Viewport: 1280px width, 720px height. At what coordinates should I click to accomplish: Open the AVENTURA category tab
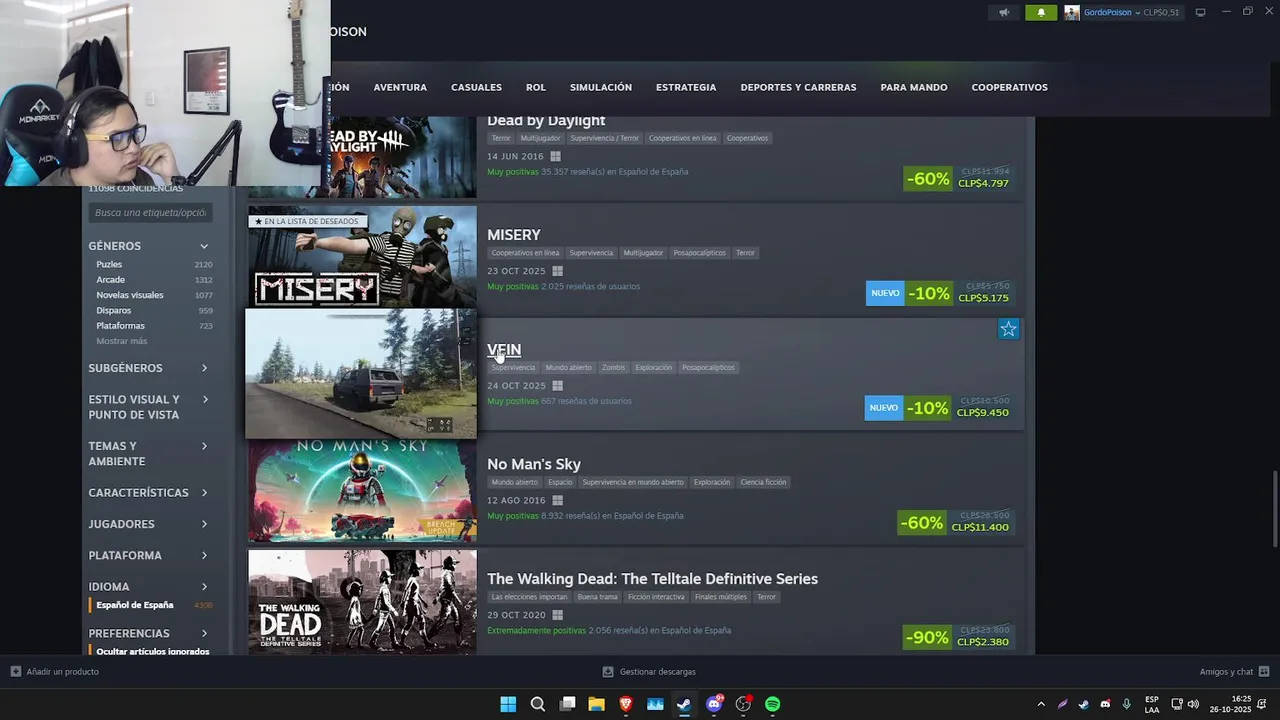coord(400,87)
